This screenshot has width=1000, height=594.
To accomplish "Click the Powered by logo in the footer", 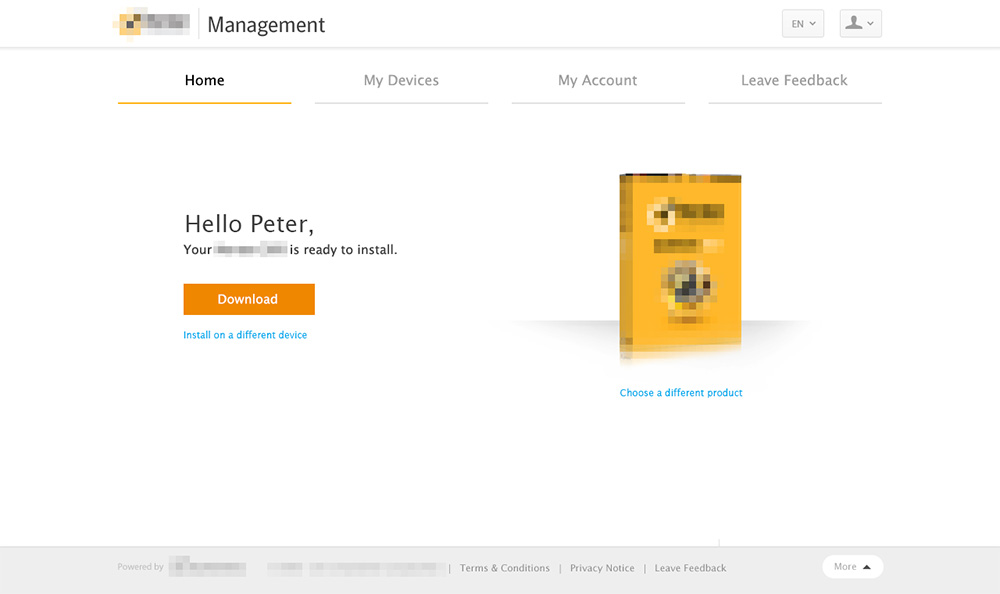I will pos(207,567).
